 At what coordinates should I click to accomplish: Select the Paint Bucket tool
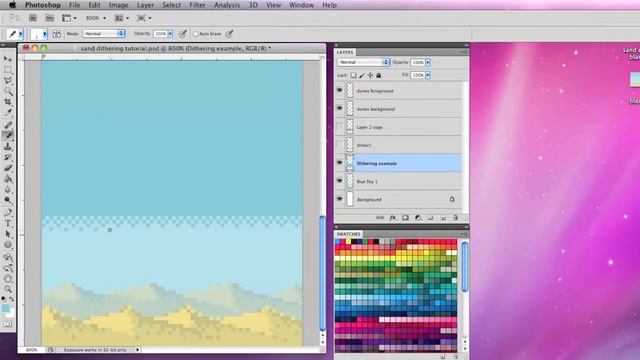8,179
